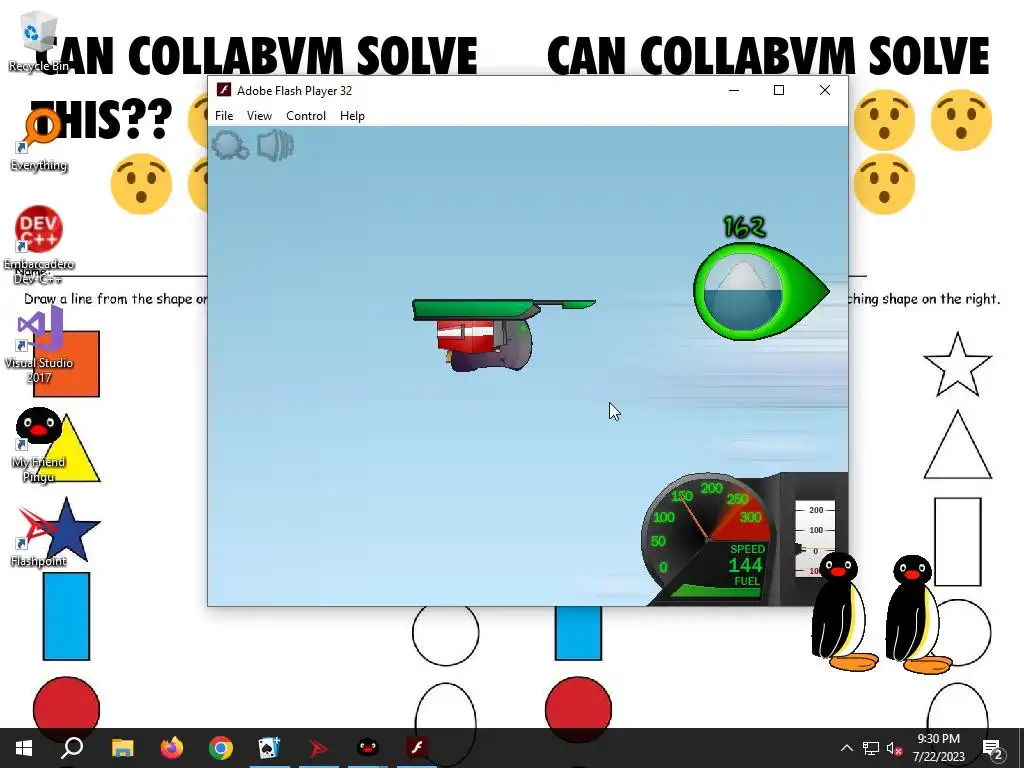Select the Everything search desktop icon
The height and width of the screenshot is (768, 1024).
pos(39,140)
